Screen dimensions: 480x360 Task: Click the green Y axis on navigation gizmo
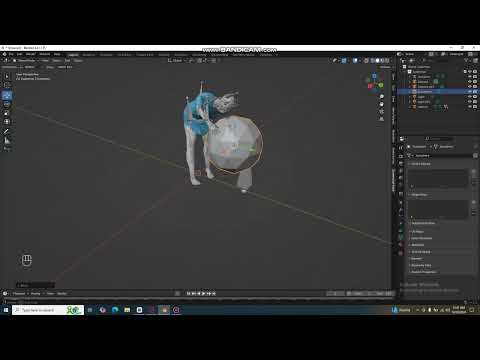click(381, 85)
